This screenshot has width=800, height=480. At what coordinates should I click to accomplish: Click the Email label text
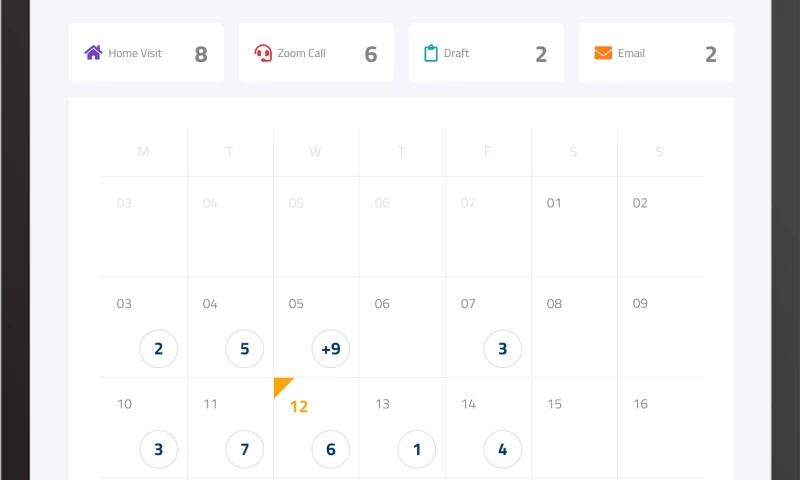coord(631,53)
